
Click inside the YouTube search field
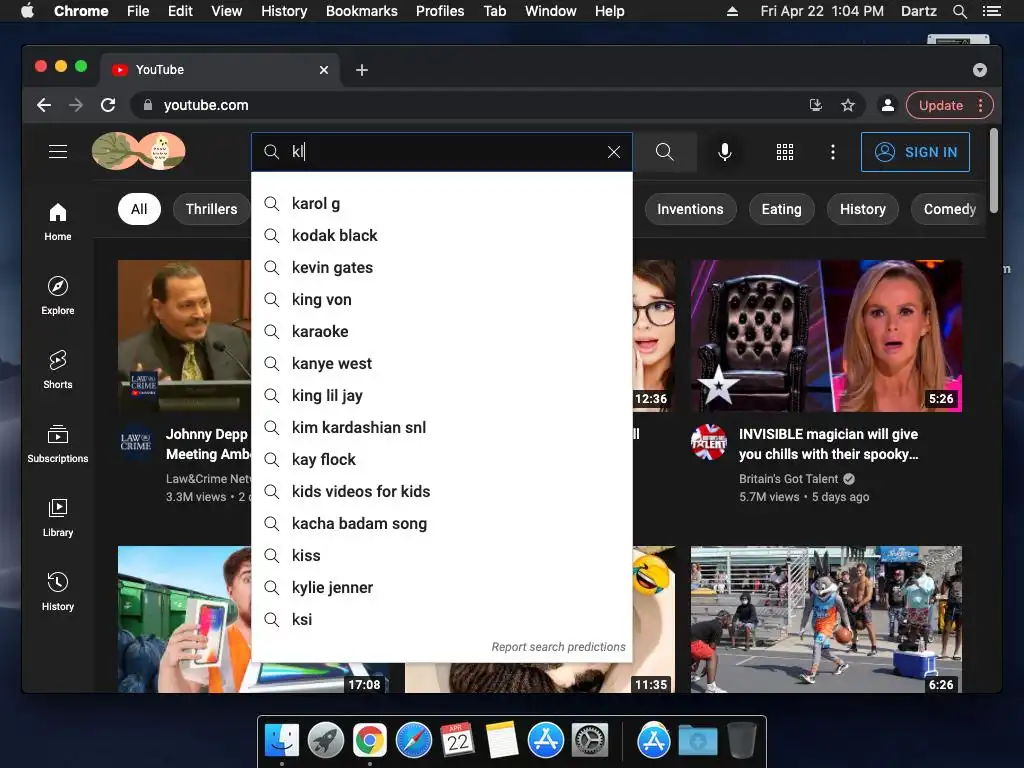(444, 152)
